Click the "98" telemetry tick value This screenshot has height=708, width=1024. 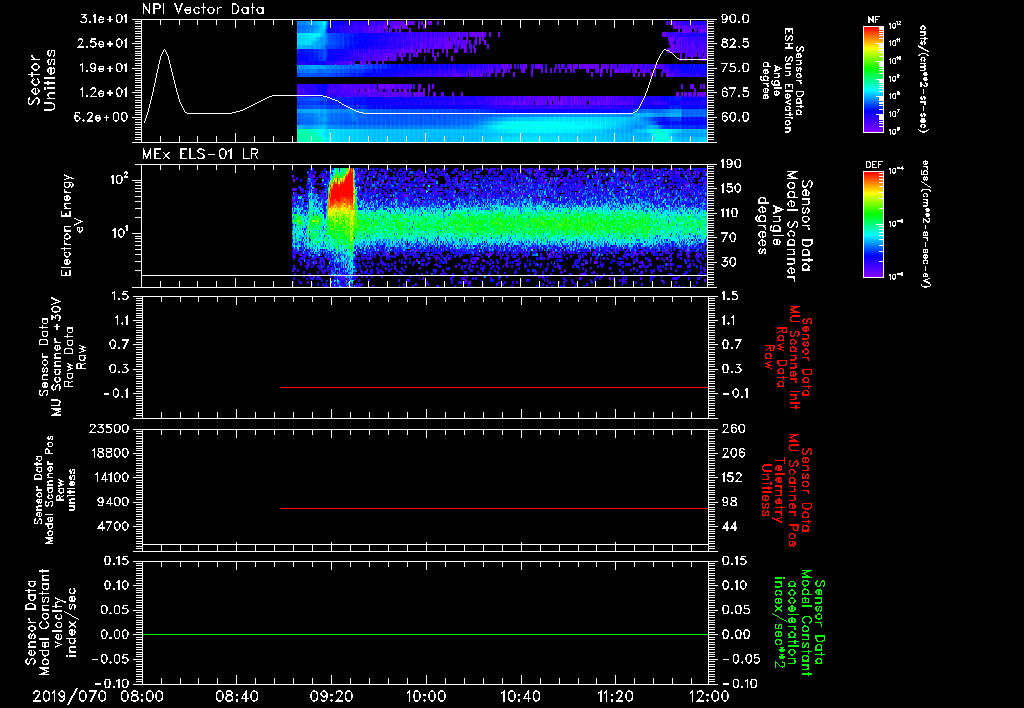click(729, 502)
